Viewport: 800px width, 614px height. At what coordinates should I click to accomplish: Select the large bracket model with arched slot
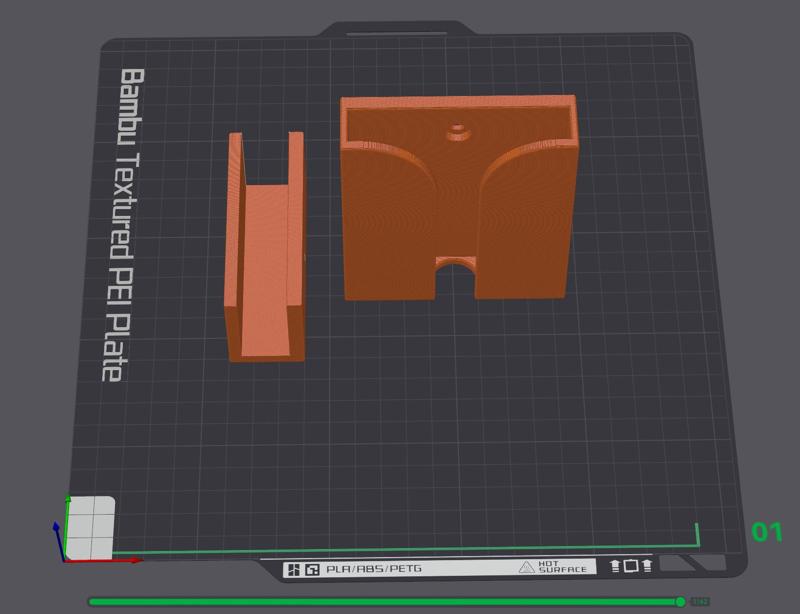[459, 198]
